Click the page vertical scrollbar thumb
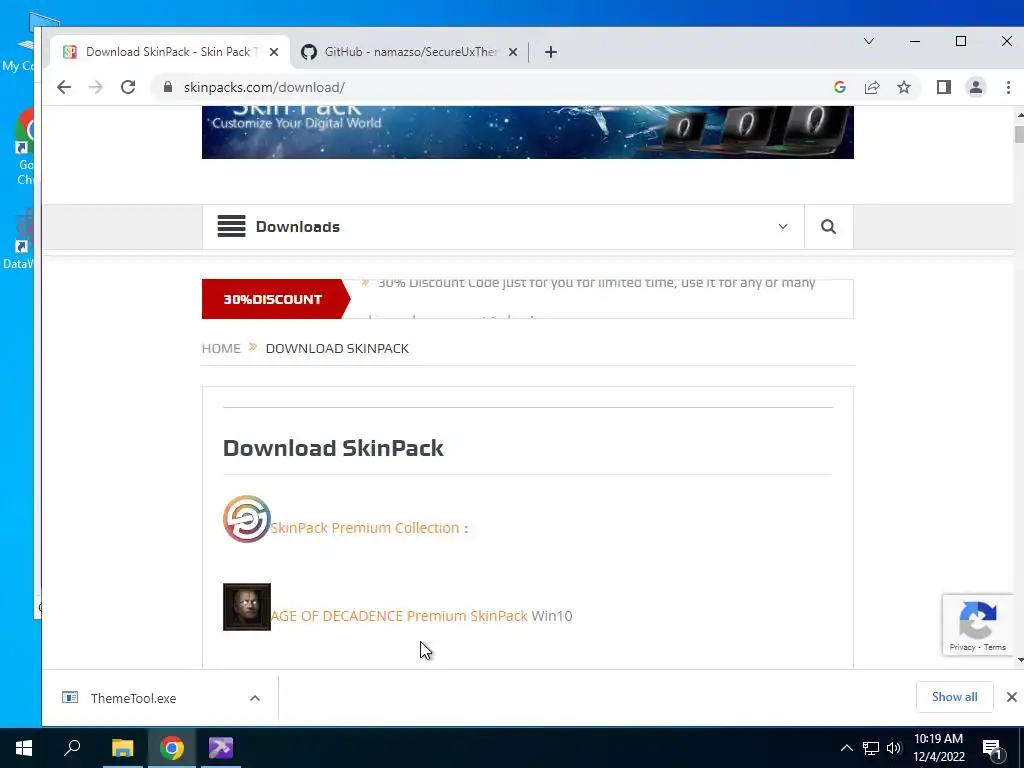 1019,135
